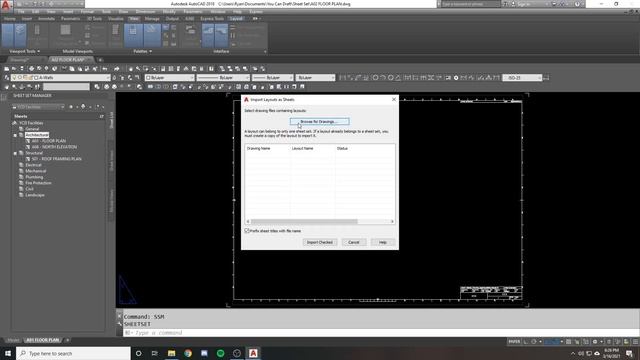
Task: Open the Sheet Views side tab
Action: [111, 160]
